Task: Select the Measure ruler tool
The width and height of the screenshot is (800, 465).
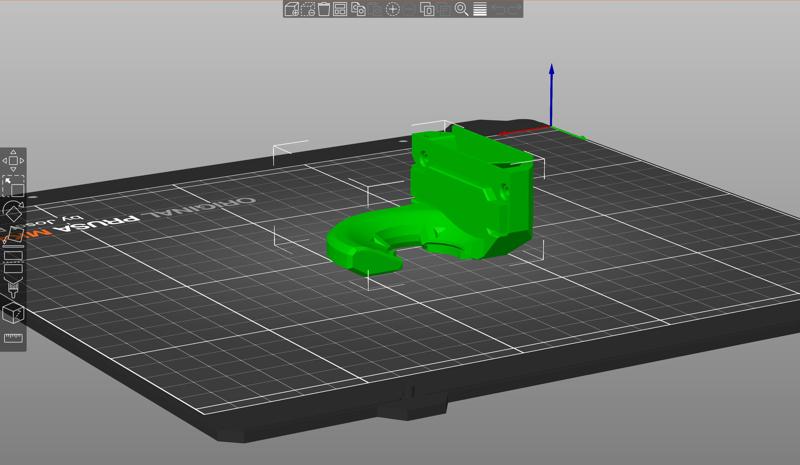Action: coord(13,338)
